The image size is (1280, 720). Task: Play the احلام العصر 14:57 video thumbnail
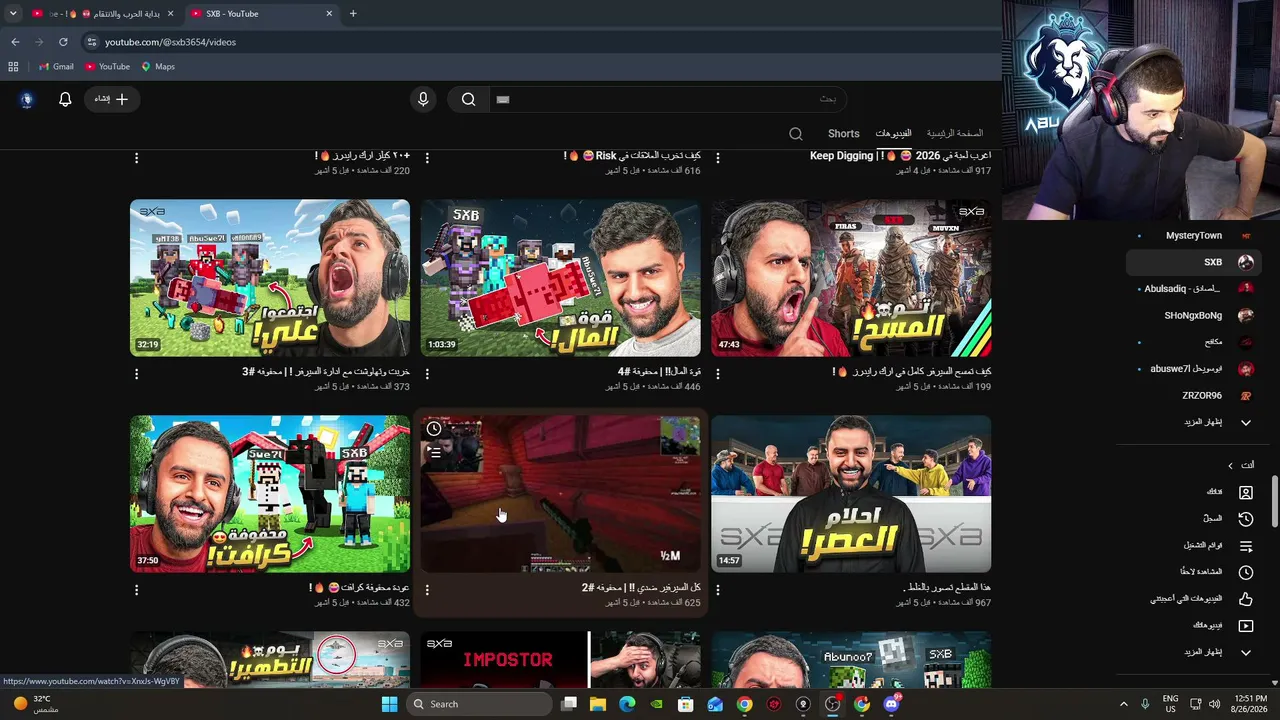coord(851,494)
